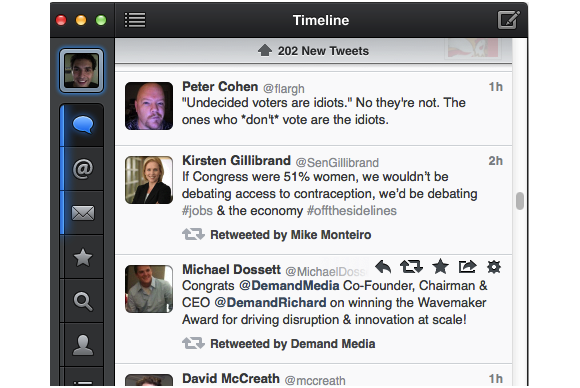Show Favorites via sidebar star icon
The image size is (580, 388).
click(83, 257)
